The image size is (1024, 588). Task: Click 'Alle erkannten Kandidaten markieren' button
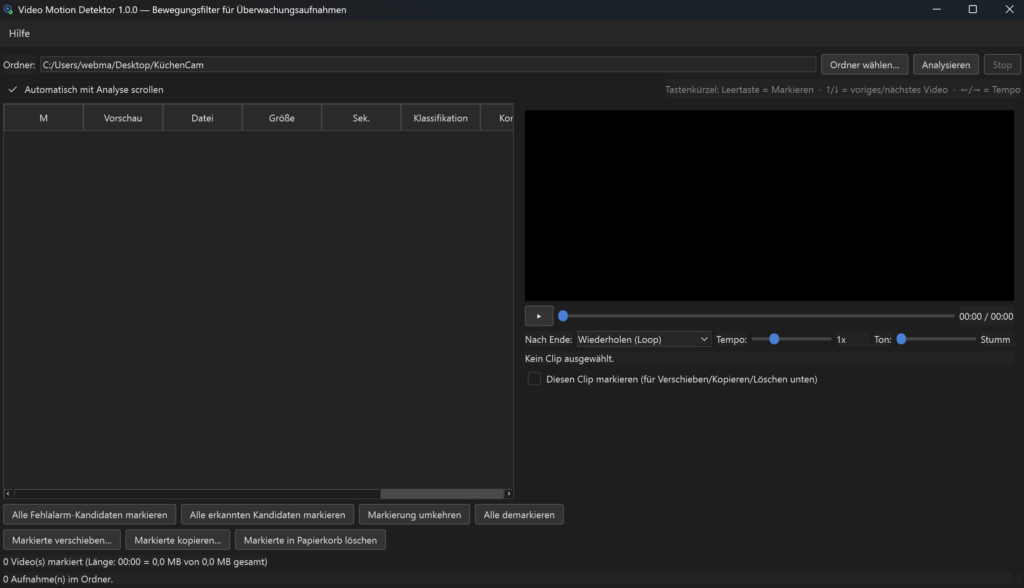[x=267, y=515]
